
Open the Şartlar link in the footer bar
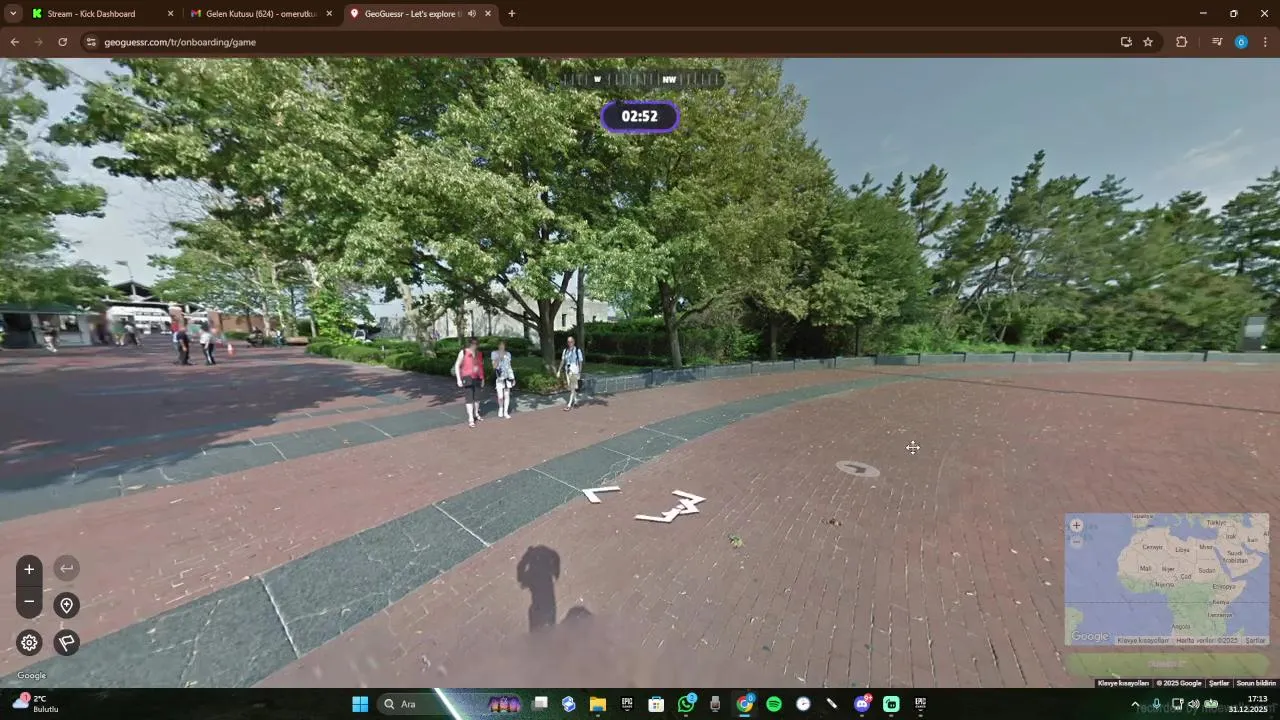tap(1219, 683)
